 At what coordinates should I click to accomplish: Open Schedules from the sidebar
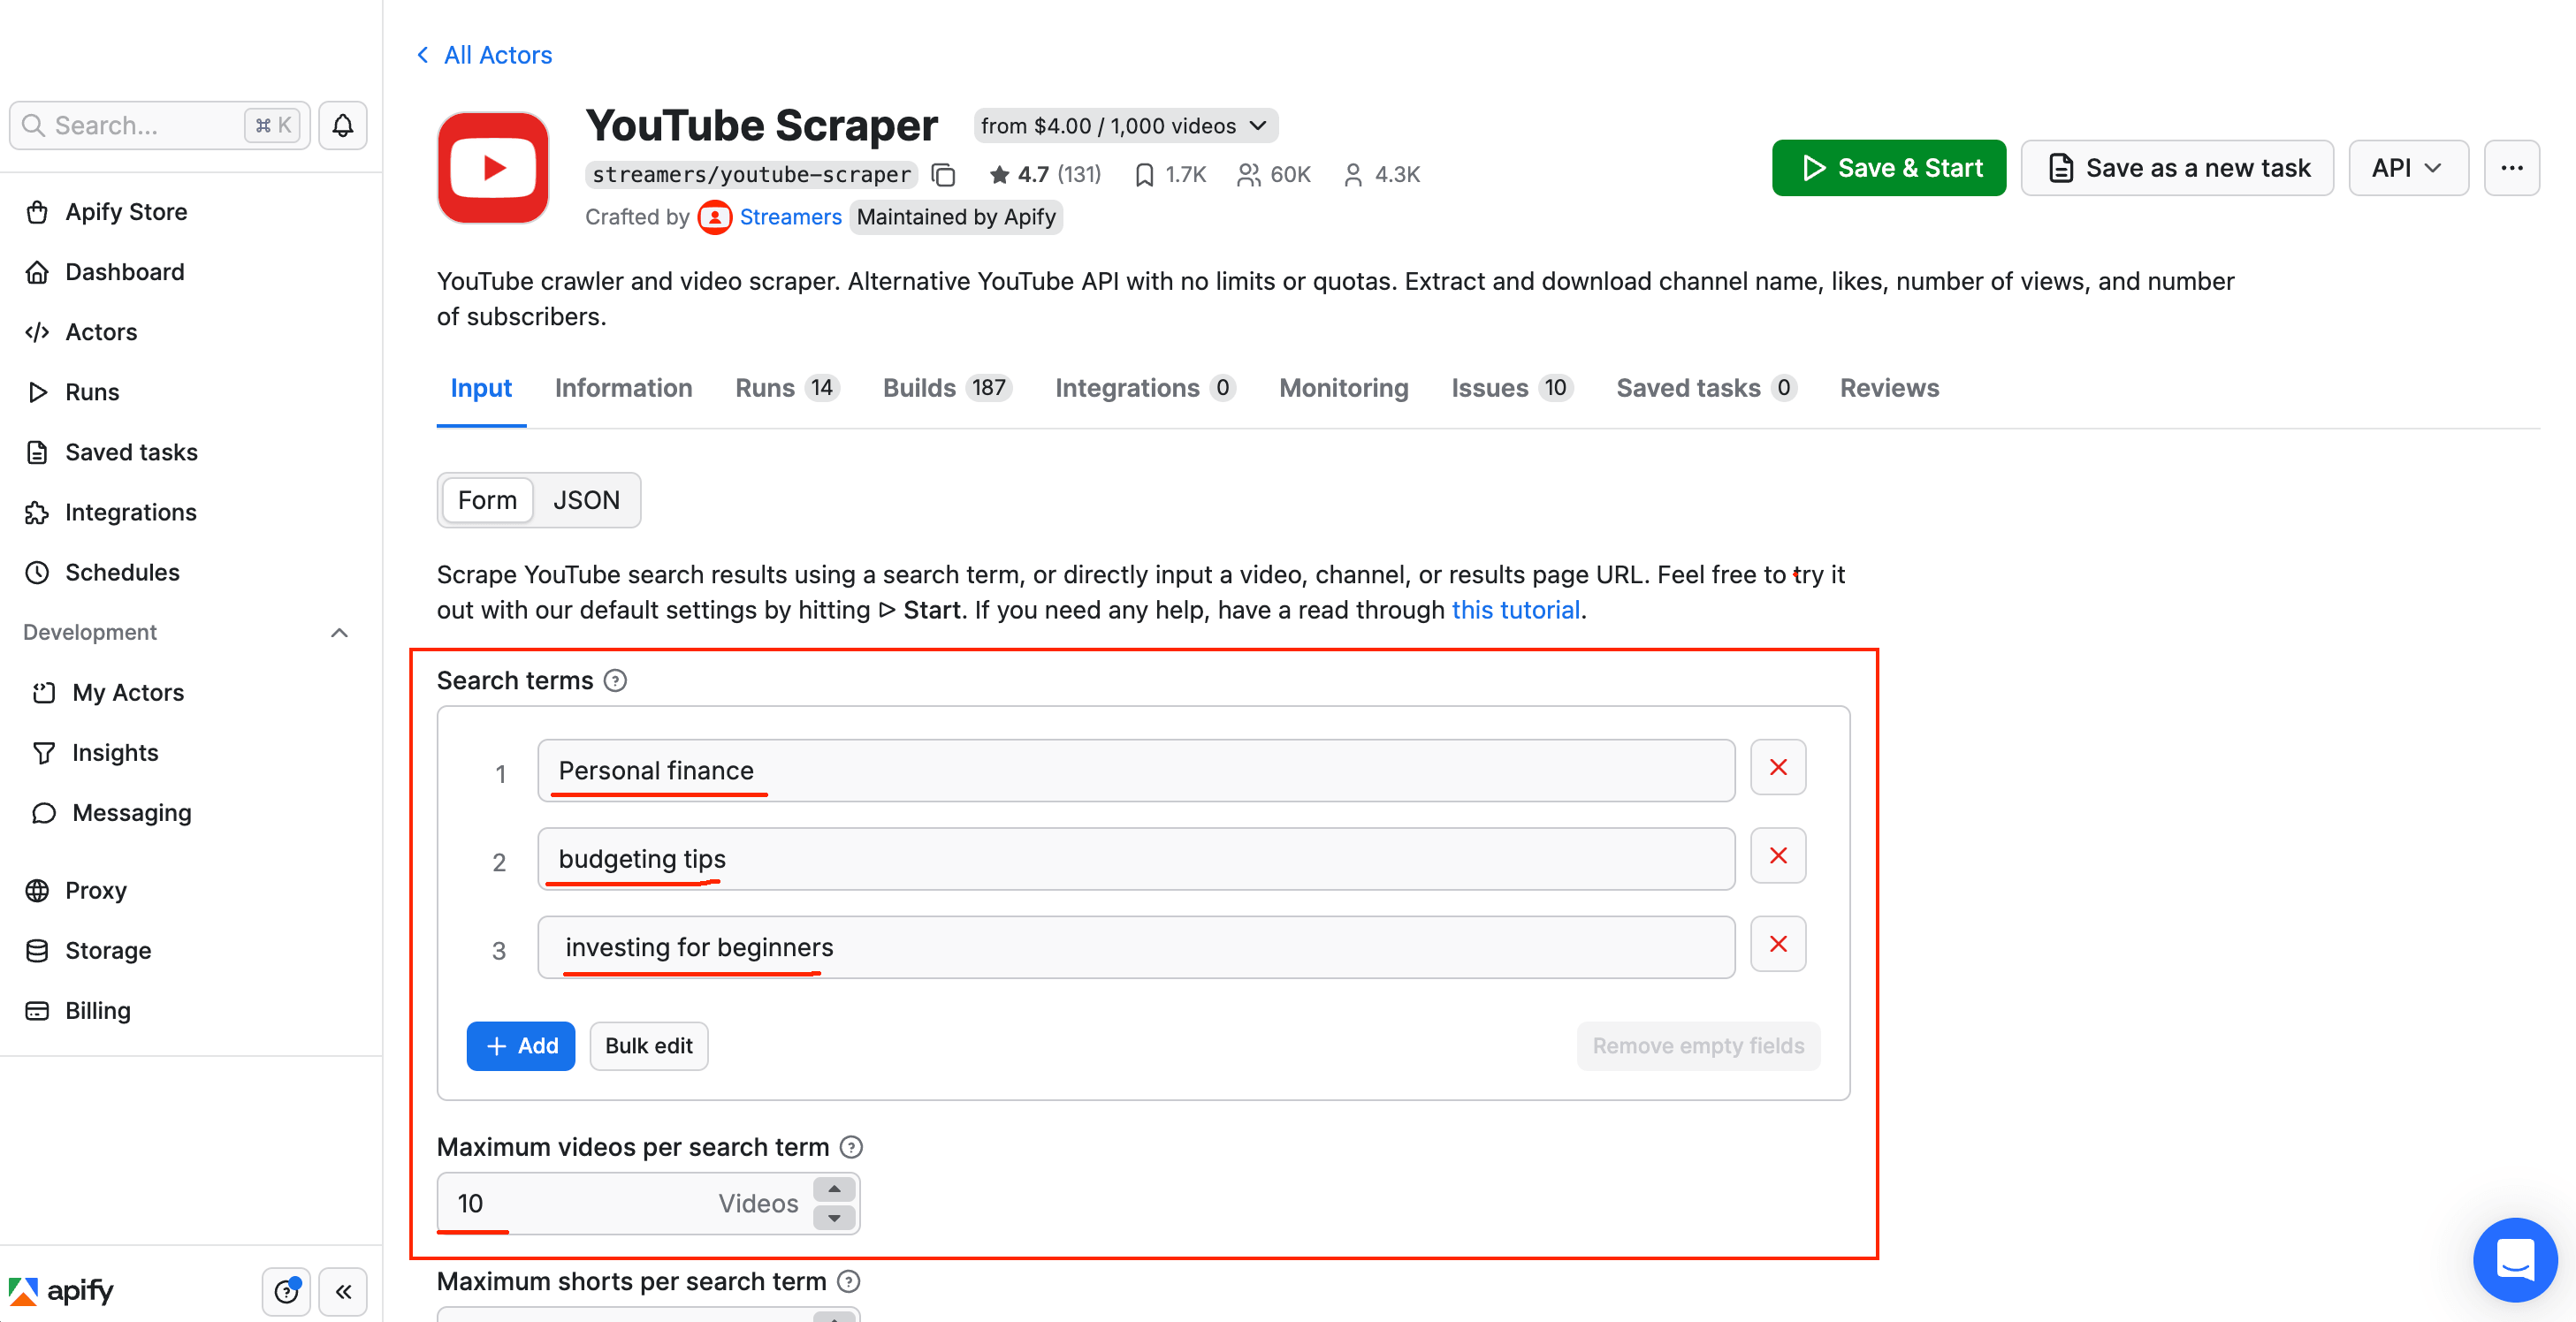(122, 572)
